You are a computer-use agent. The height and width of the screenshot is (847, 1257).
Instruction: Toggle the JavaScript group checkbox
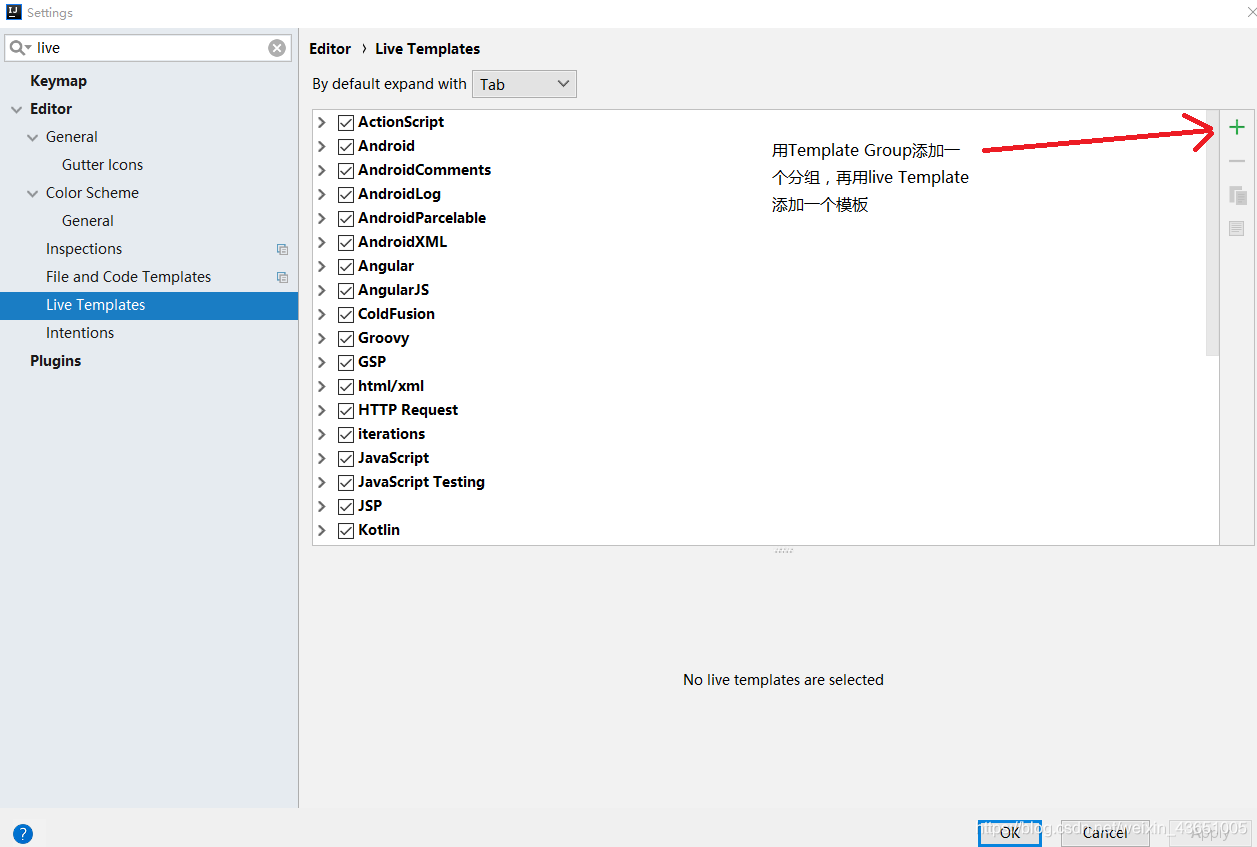[x=346, y=458]
